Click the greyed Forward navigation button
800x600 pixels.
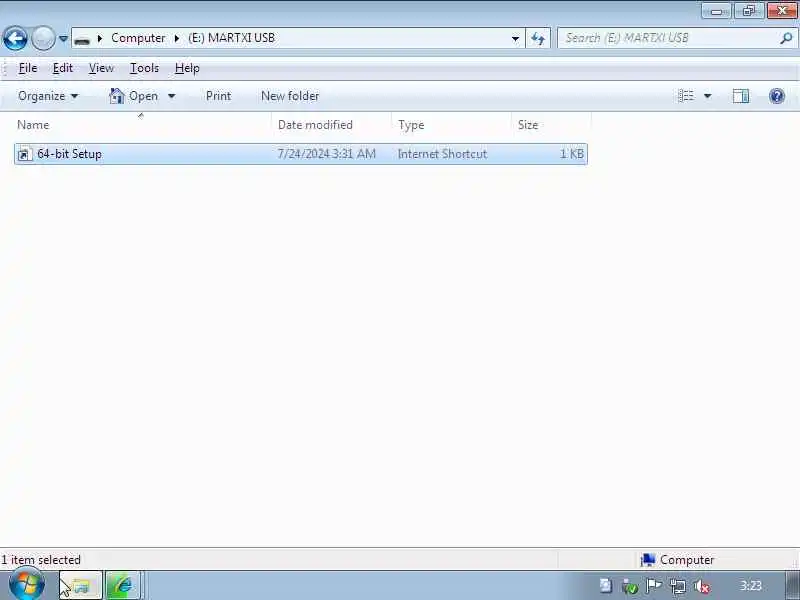[43, 38]
